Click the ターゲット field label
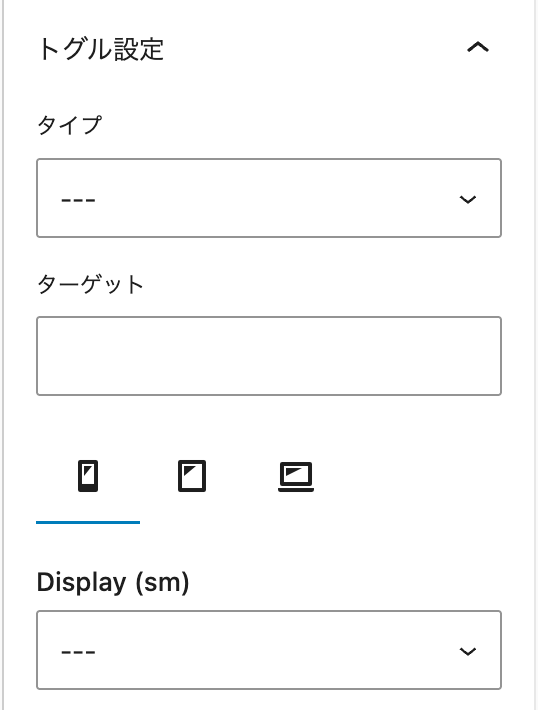Screen dimensions: 538x710 coord(91,285)
